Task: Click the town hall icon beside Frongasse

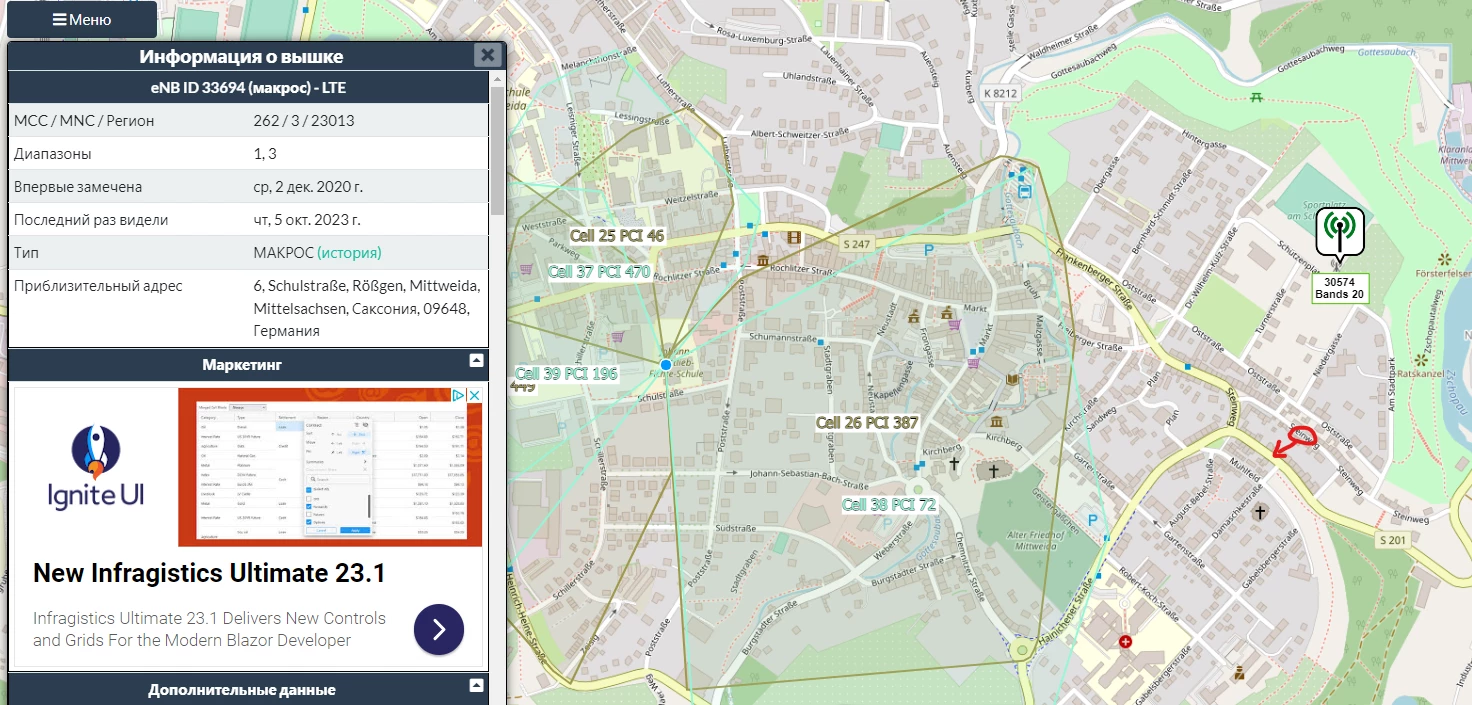Action: point(913,316)
